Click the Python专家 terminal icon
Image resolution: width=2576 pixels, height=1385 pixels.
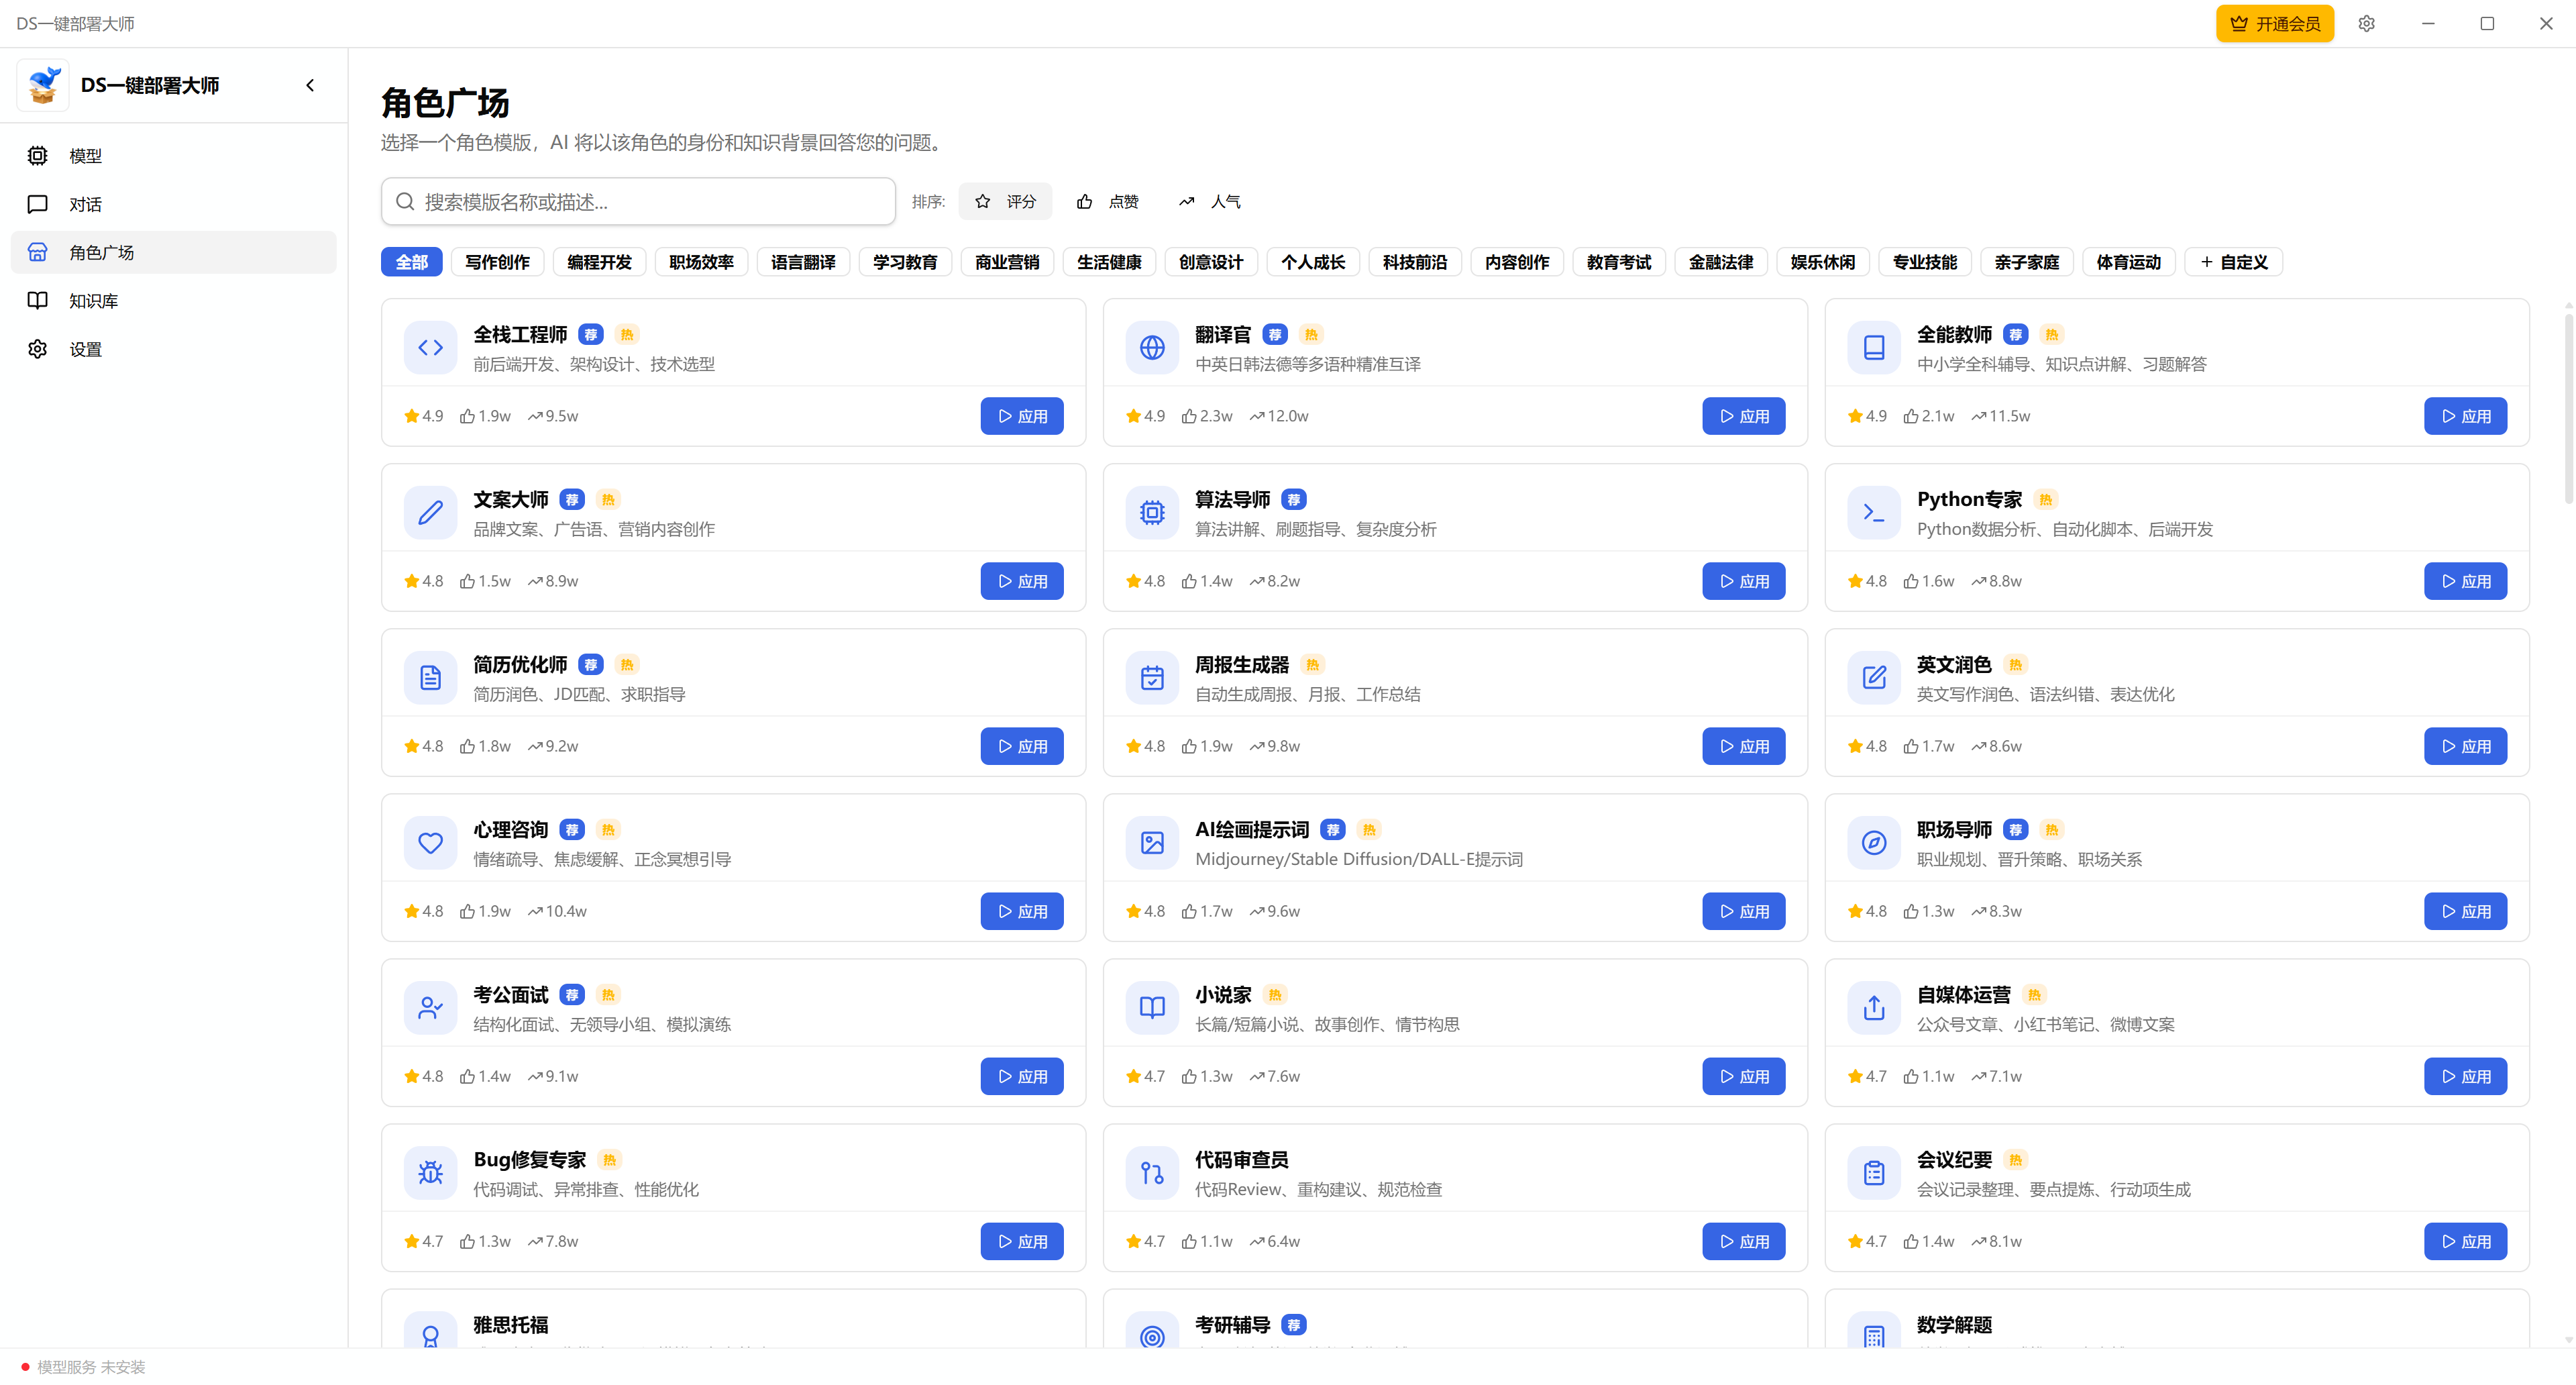click(1875, 513)
